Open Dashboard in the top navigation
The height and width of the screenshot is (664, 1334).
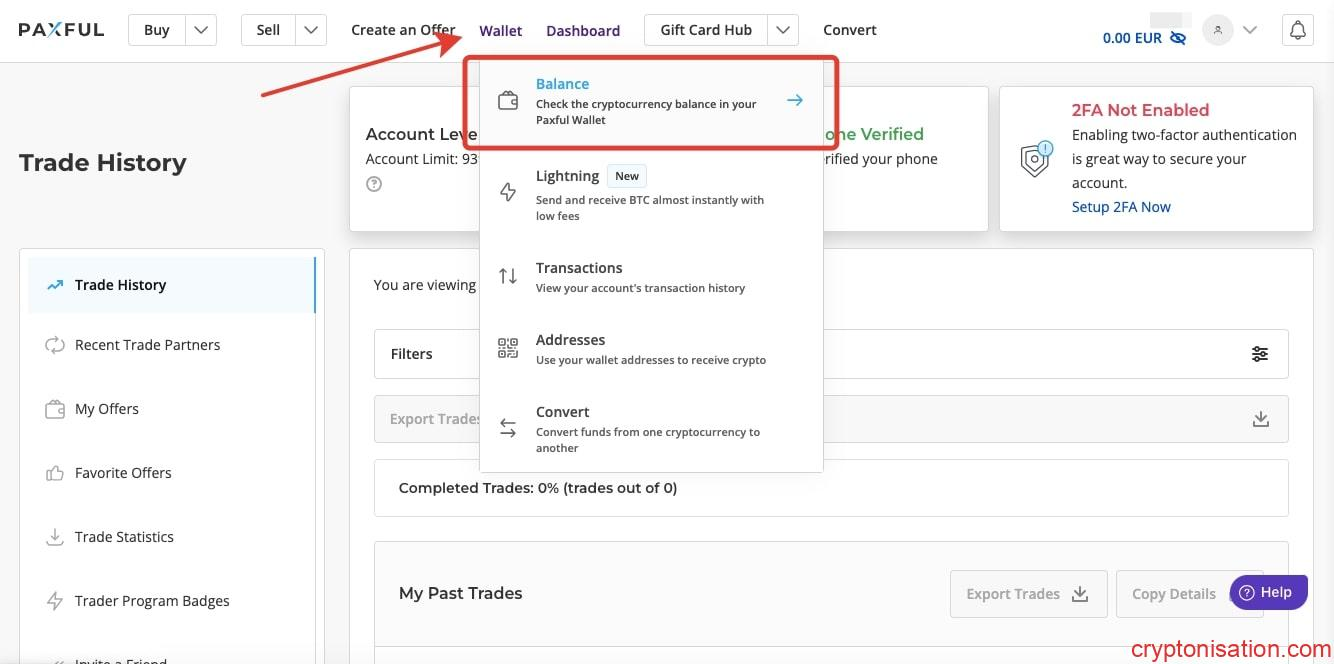pyautogui.click(x=583, y=31)
